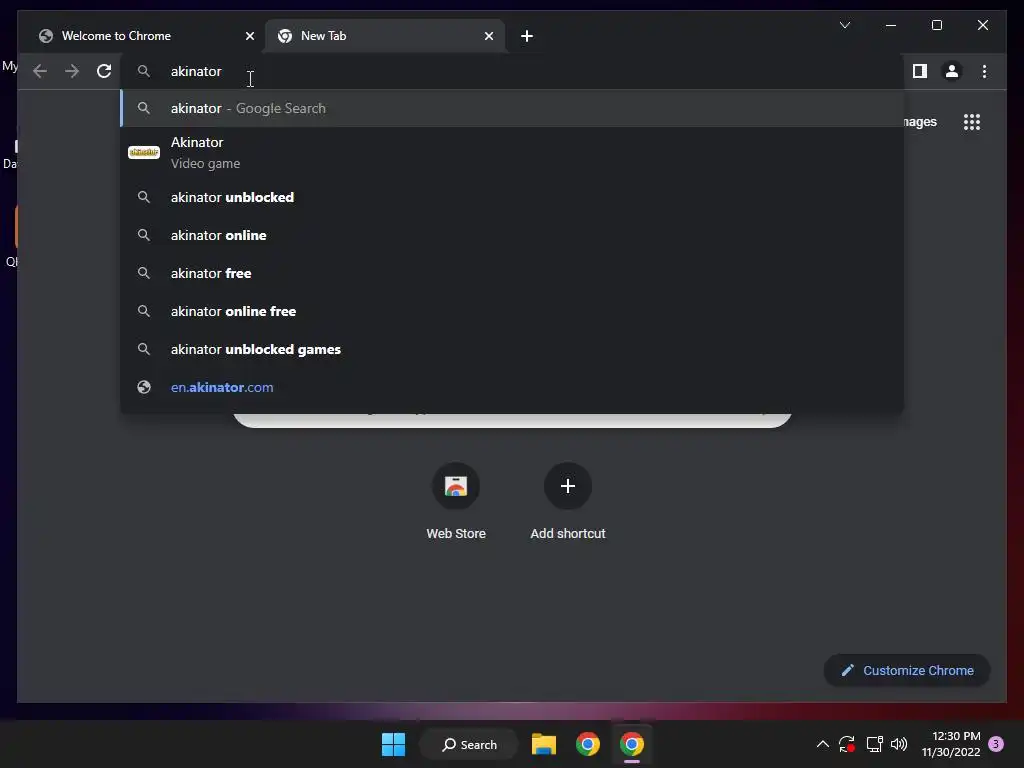Click the Customize Chrome button
1024x768 pixels.
tap(907, 671)
